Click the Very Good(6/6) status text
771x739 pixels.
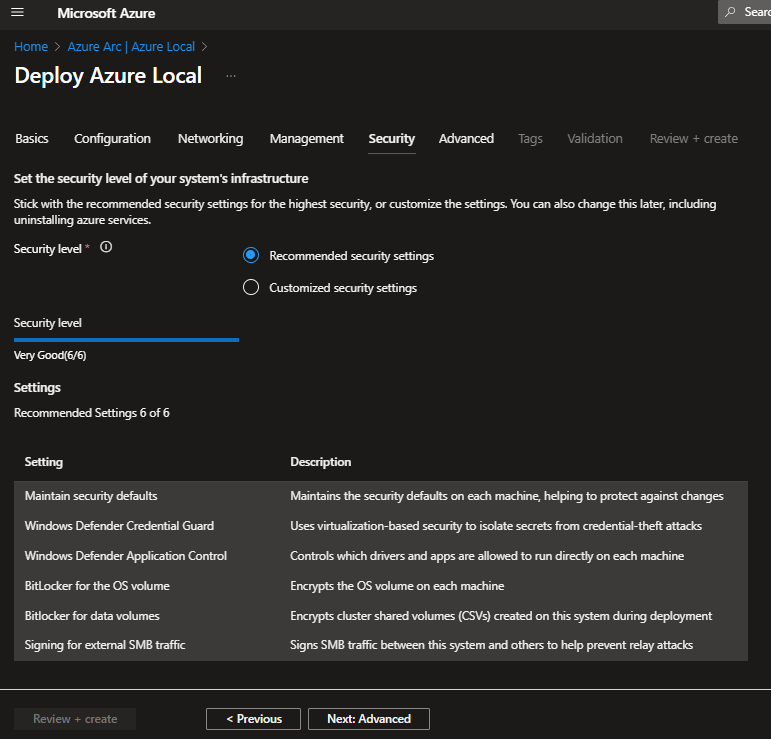pos(50,355)
